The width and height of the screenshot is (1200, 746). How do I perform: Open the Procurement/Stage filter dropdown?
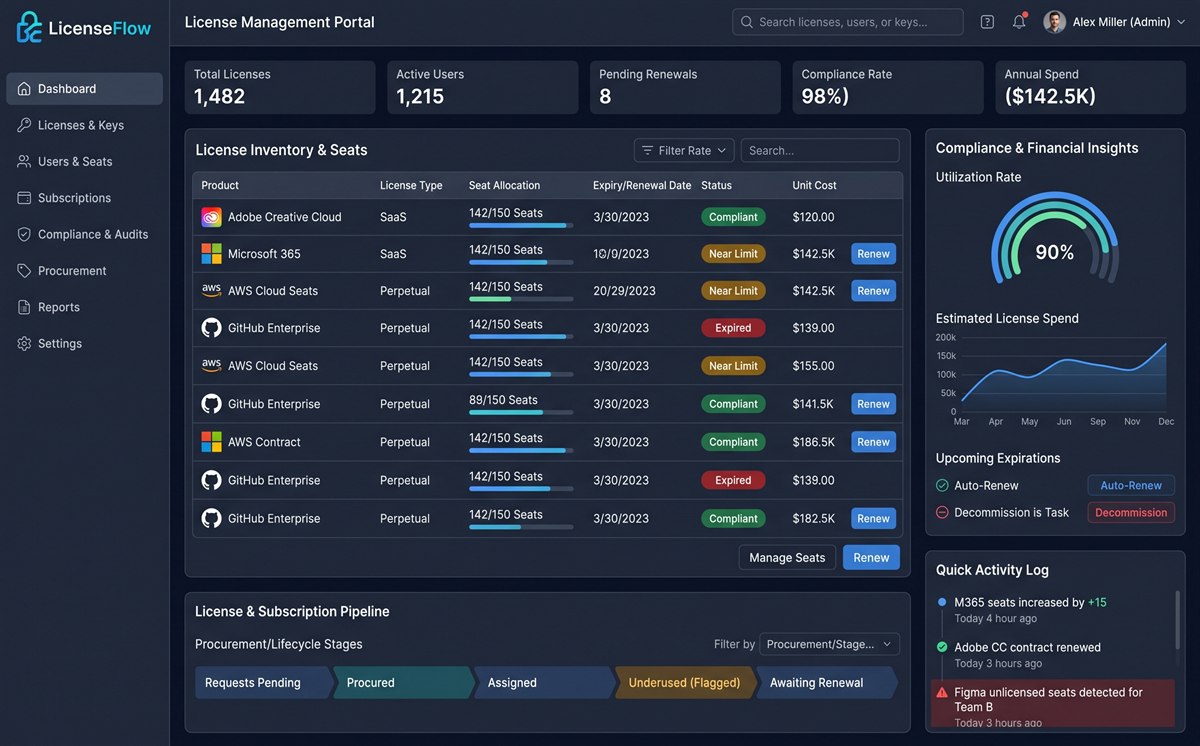pos(830,644)
